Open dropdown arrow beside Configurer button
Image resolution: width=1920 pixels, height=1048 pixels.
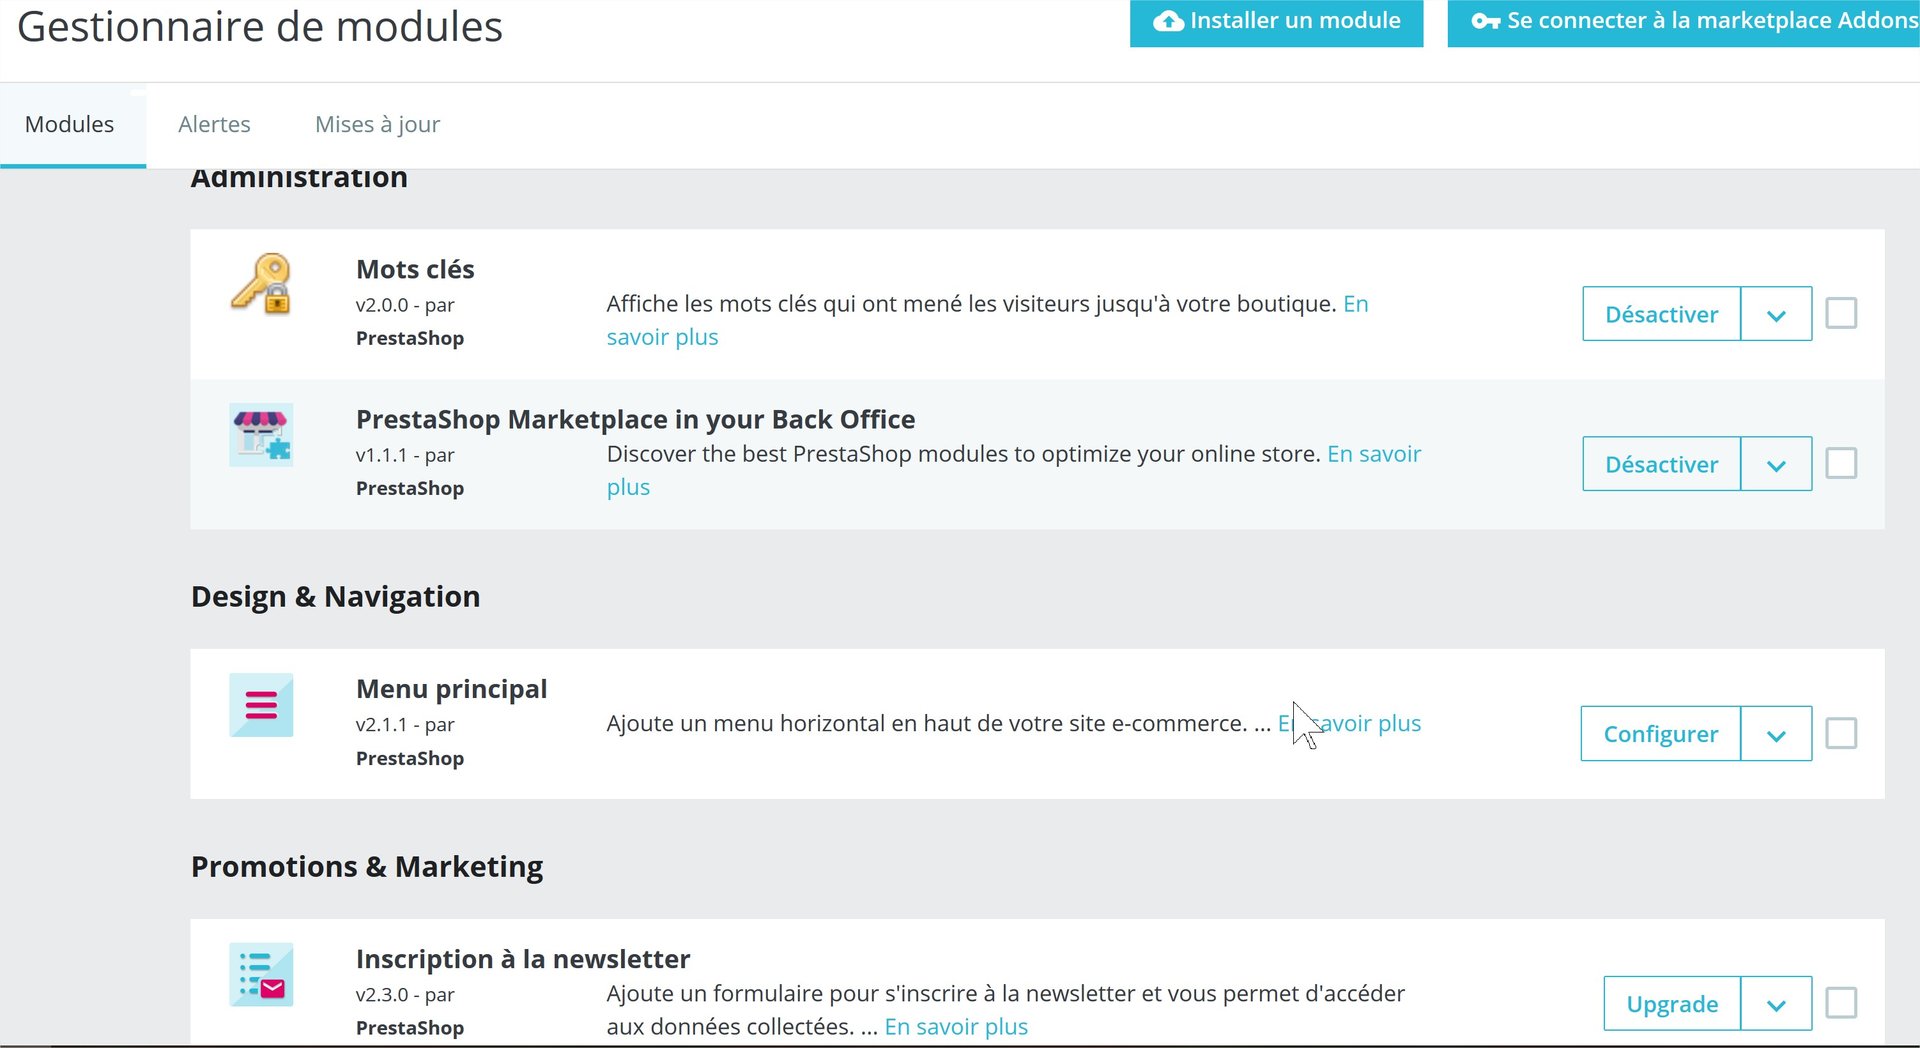click(1776, 734)
